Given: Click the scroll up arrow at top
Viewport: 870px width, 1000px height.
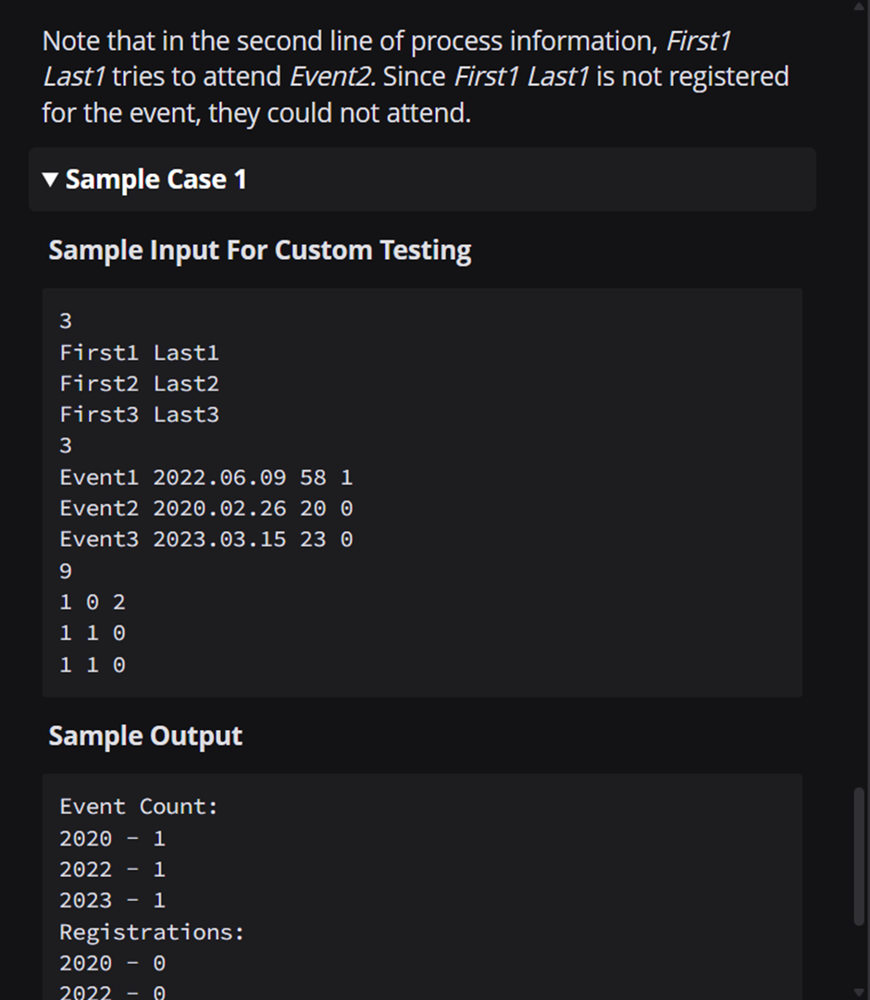Looking at the screenshot, I should click(859, 5).
